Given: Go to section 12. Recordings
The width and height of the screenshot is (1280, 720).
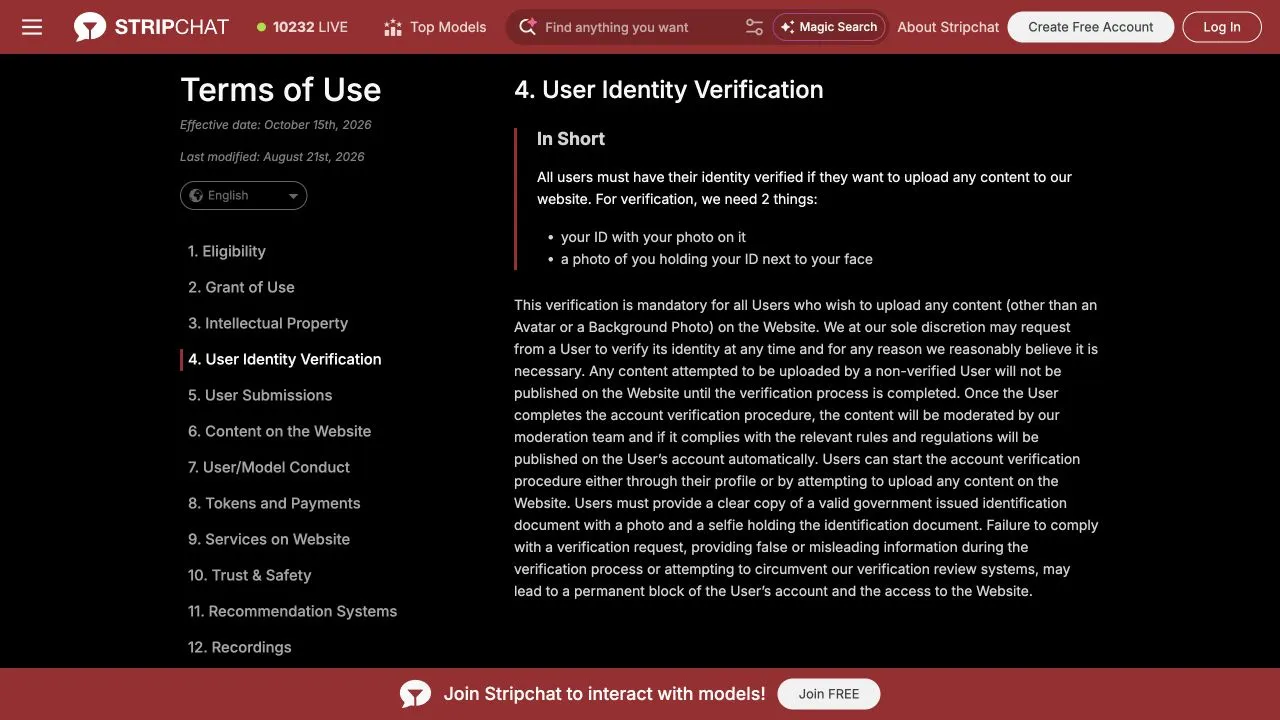Looking at the screenshot, I should click(240, 647).
